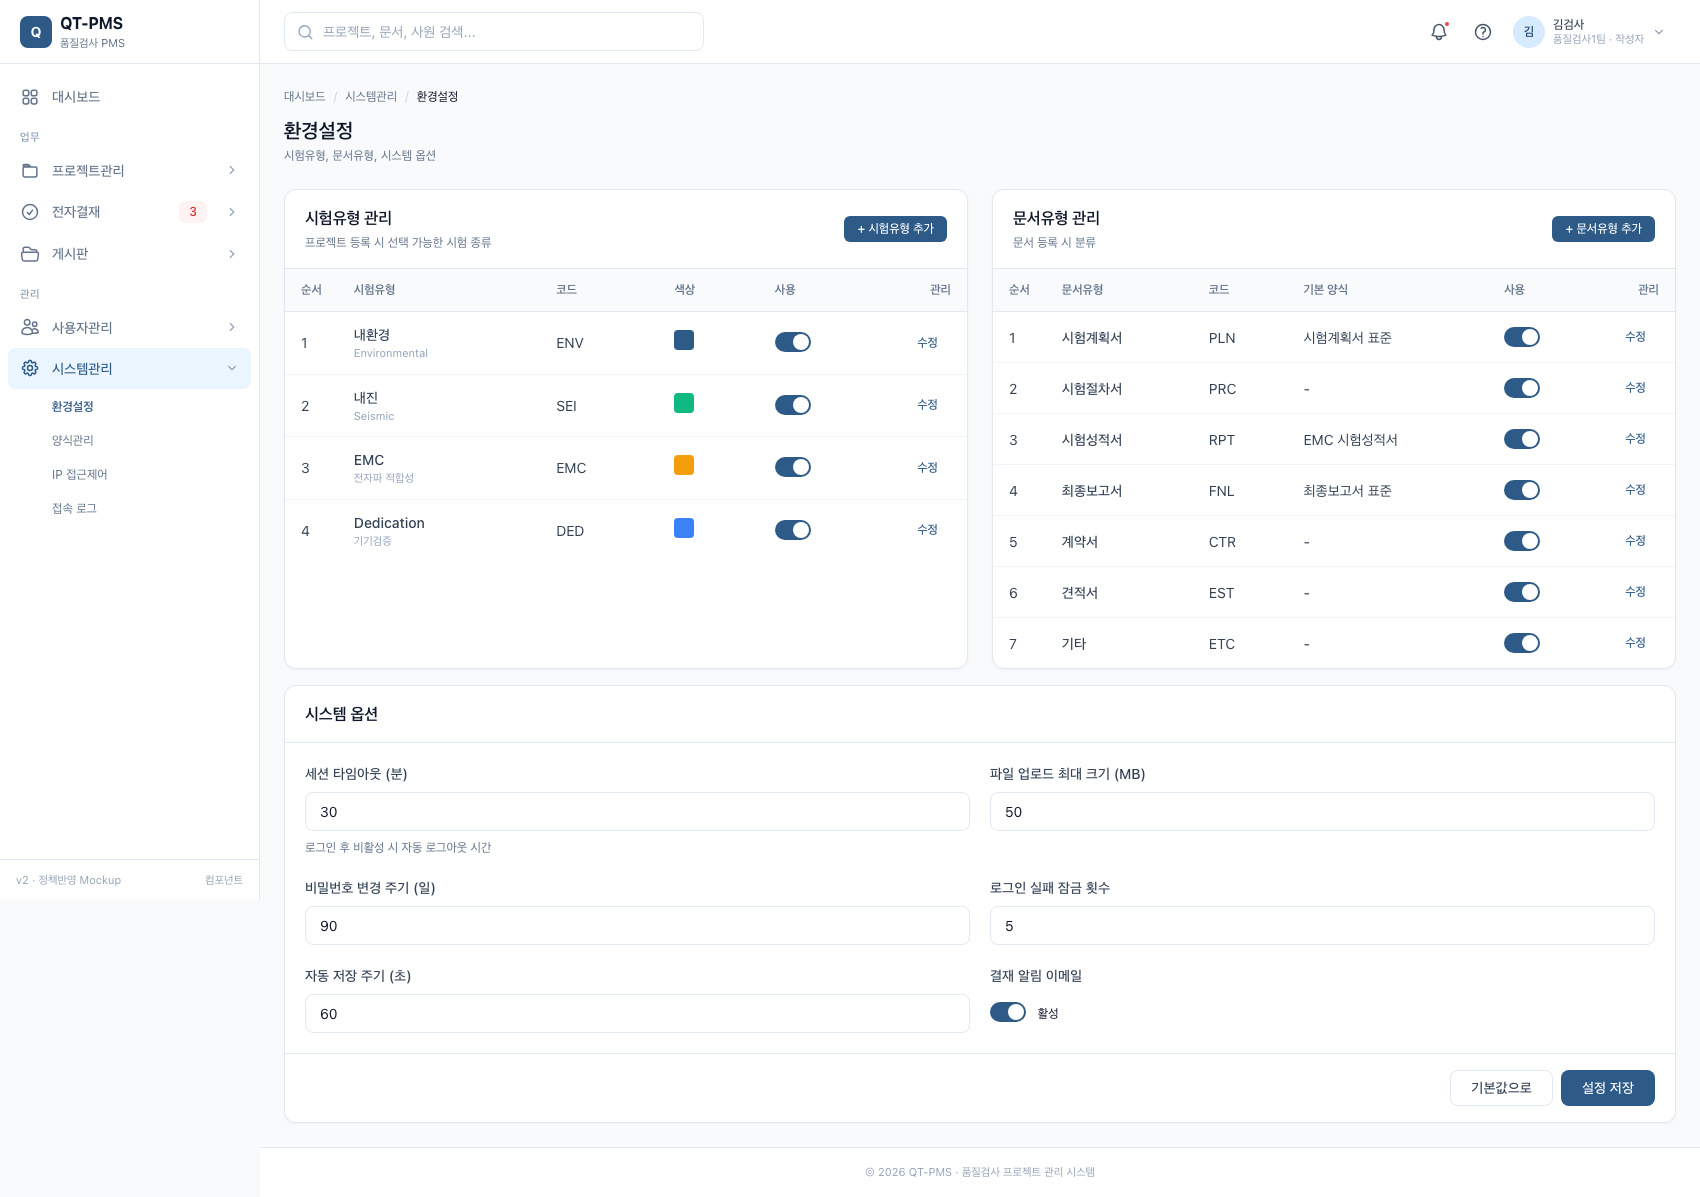Click 비밀번호 변경 주기 input field
This screenshot has width=1700, height=1197.
click(637, 926)
